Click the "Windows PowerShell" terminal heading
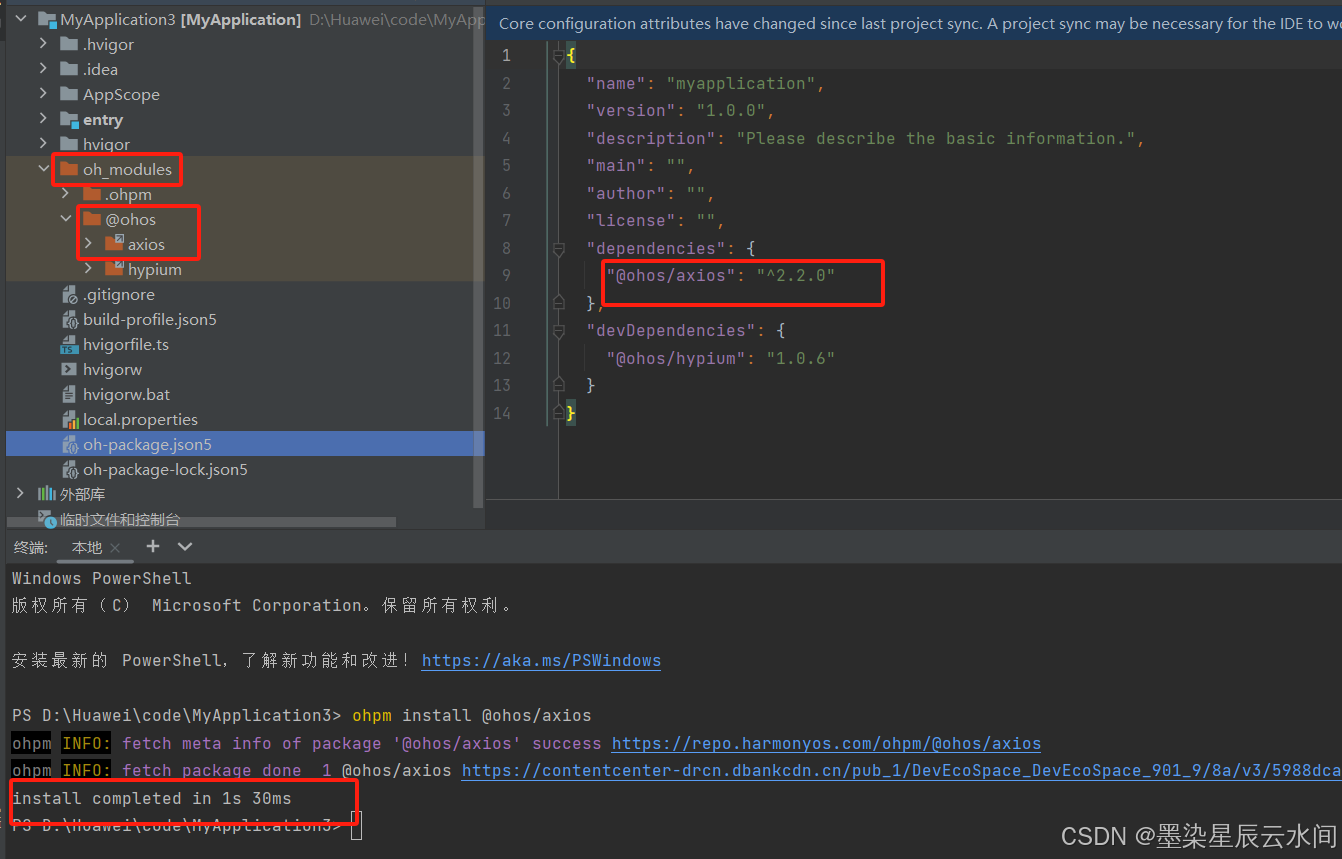 [x=102, y=579]
